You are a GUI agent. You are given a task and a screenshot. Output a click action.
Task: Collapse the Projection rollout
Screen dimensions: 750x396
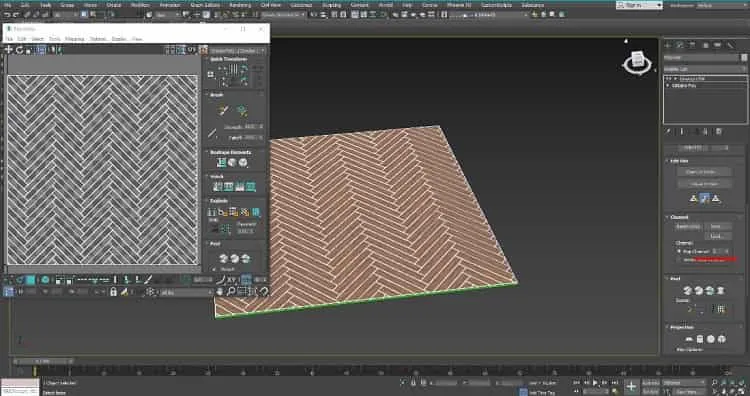[682, 327]
